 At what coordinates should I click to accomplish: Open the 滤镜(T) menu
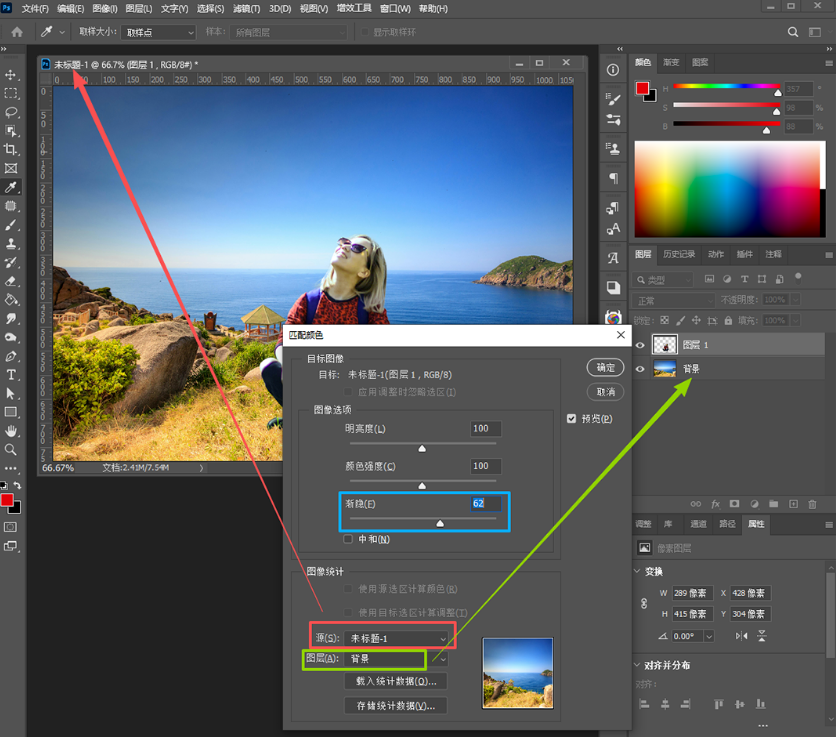246,9
